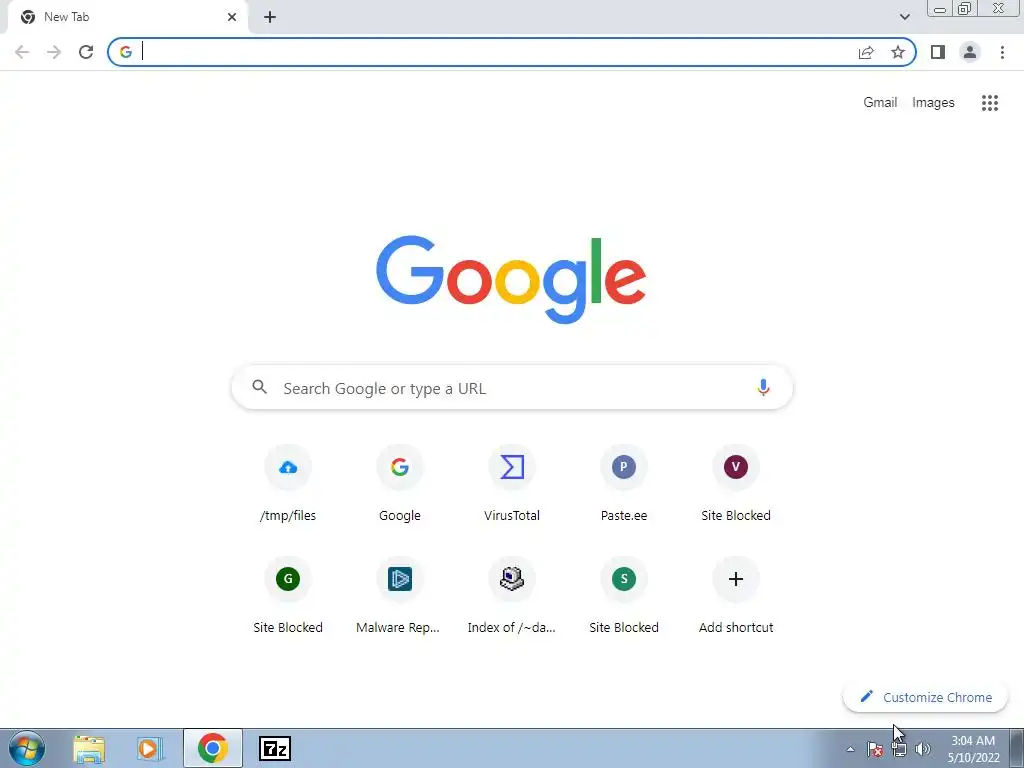Open the Action Center flag icon

tap(875, 749)
